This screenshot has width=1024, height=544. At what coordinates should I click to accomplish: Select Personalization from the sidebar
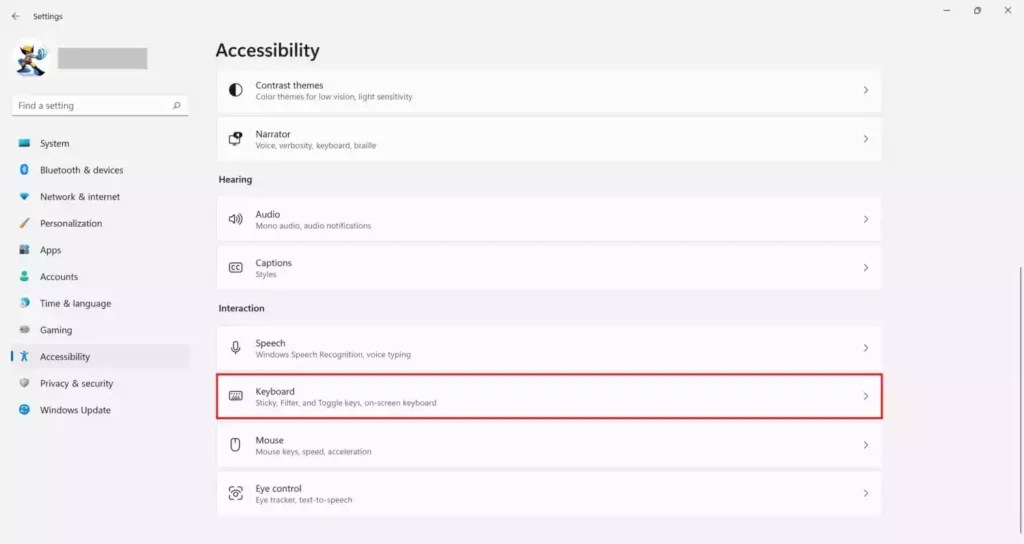pos(71,223)
